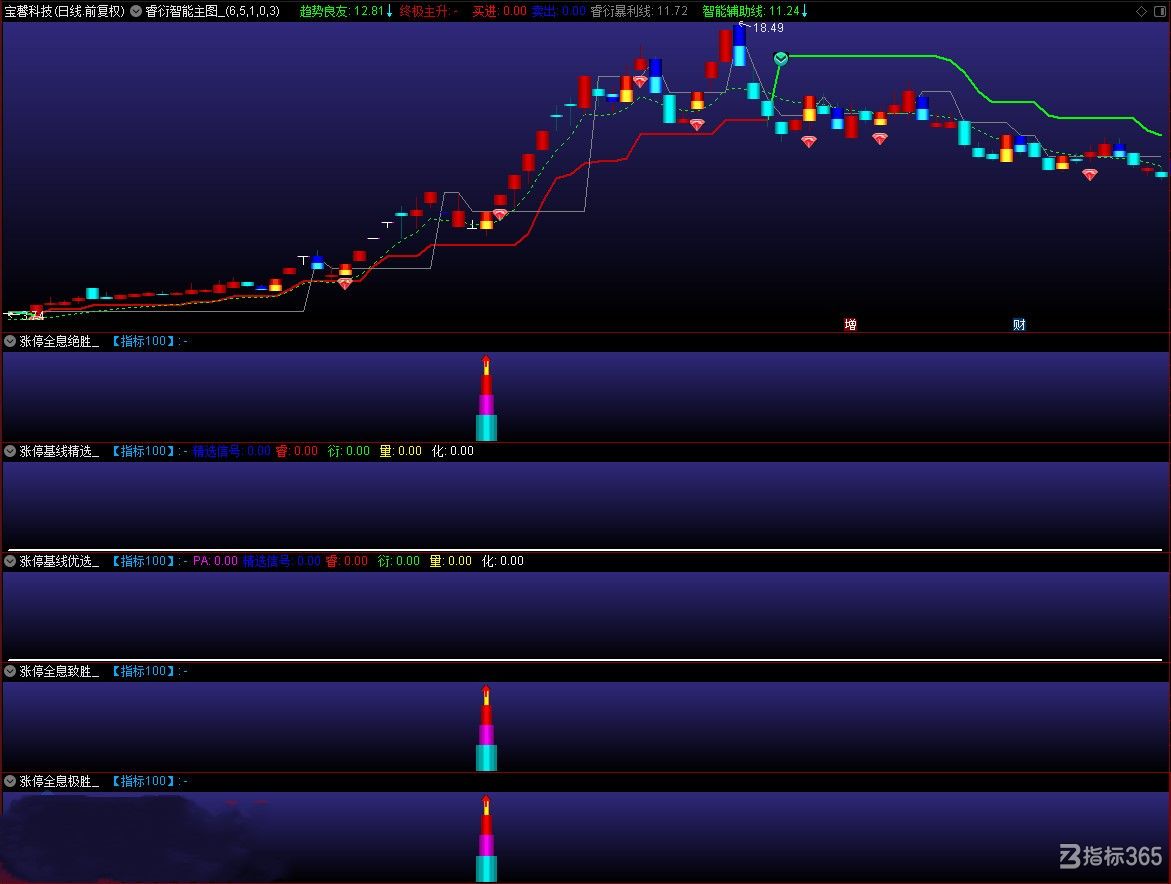Expand the 涨停基线精选_ panel dropdown circle
The height and width of the screenshot is (884, 1171).
coord(10,451)
